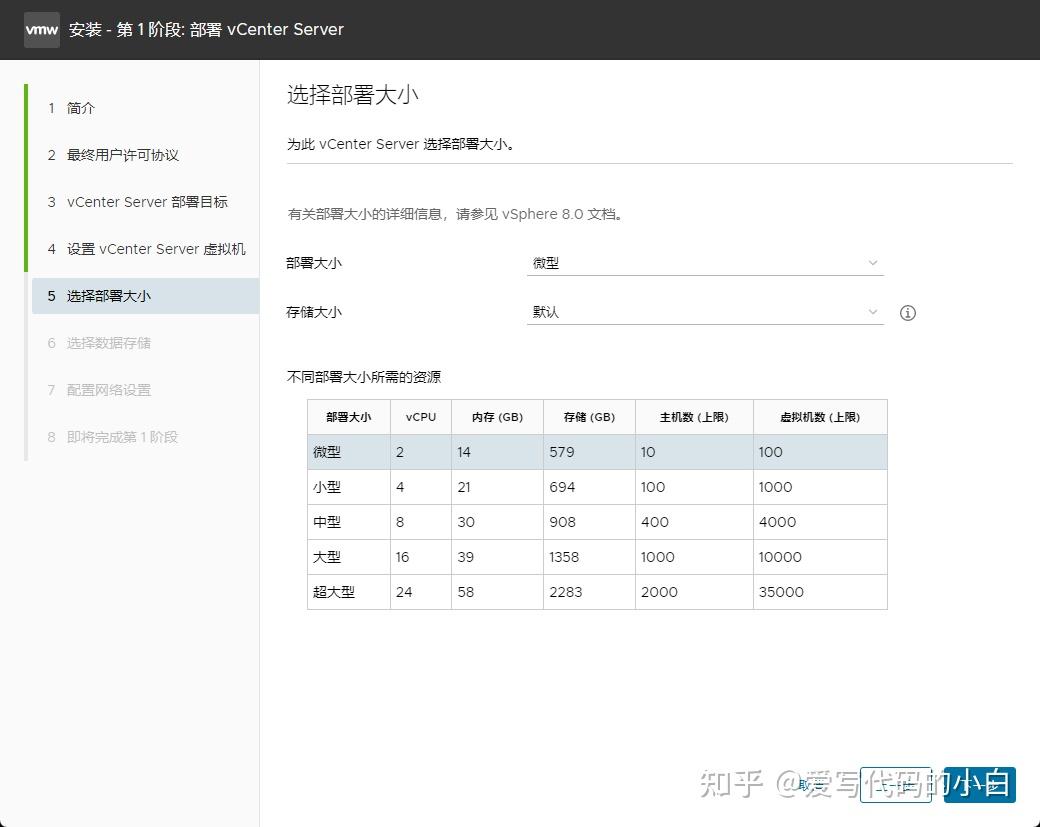Click the 虚拟机数 (上限) column header
Screen dimensions: 1040x827
point(820,417)
